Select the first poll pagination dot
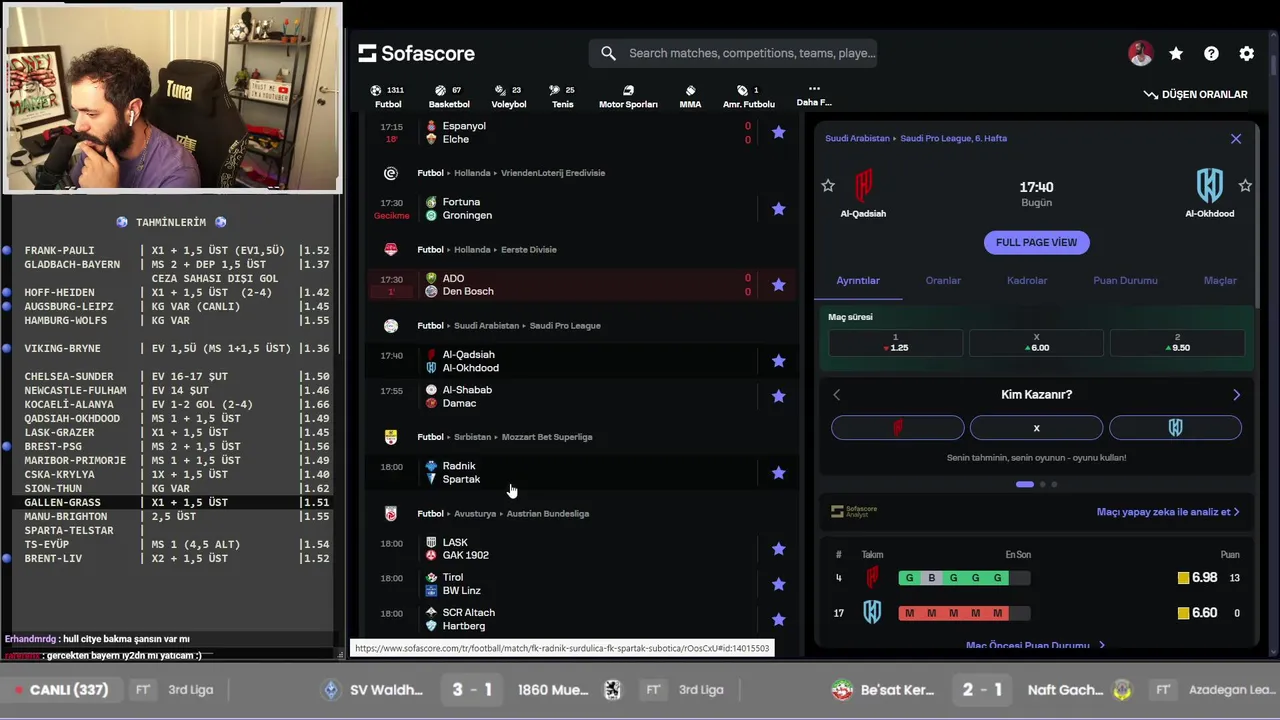Image resolution: width=1280 pixels, height=720 pixels. pos(1025,484)
